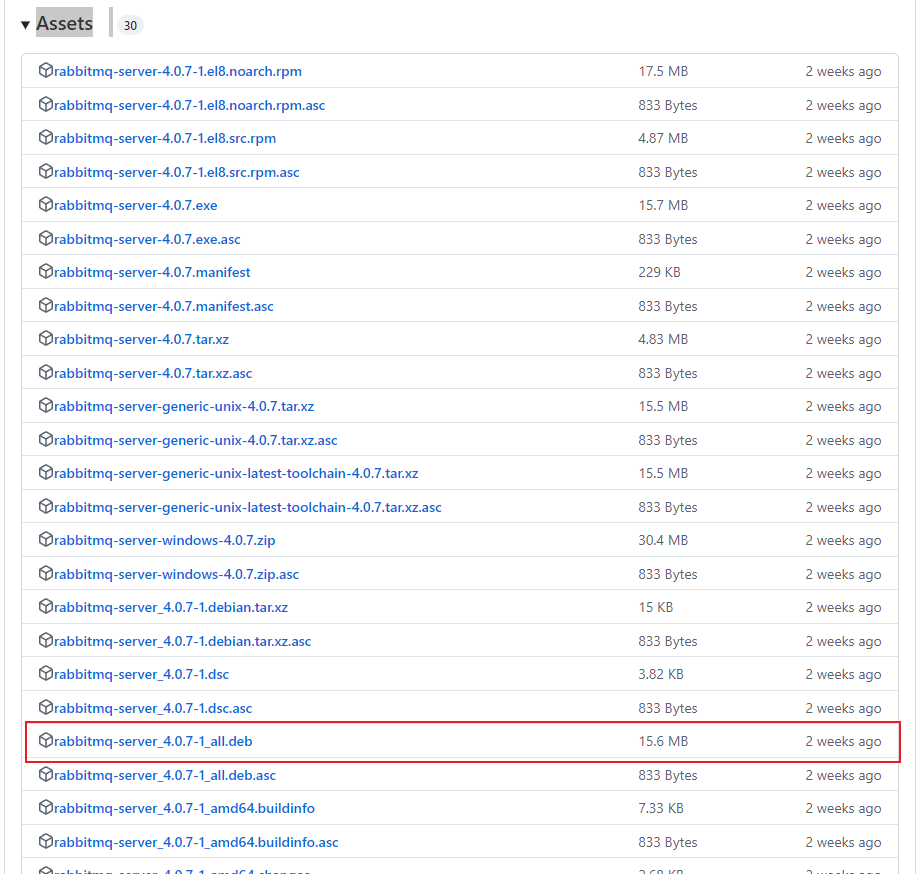Click the 229 KB size value

click(x=659, y=272)
